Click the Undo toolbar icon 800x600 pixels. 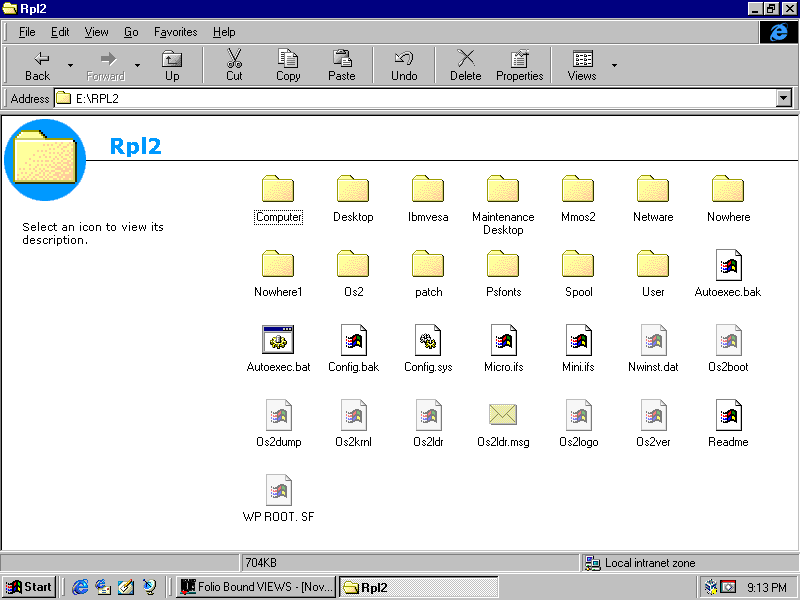[404, 58]
